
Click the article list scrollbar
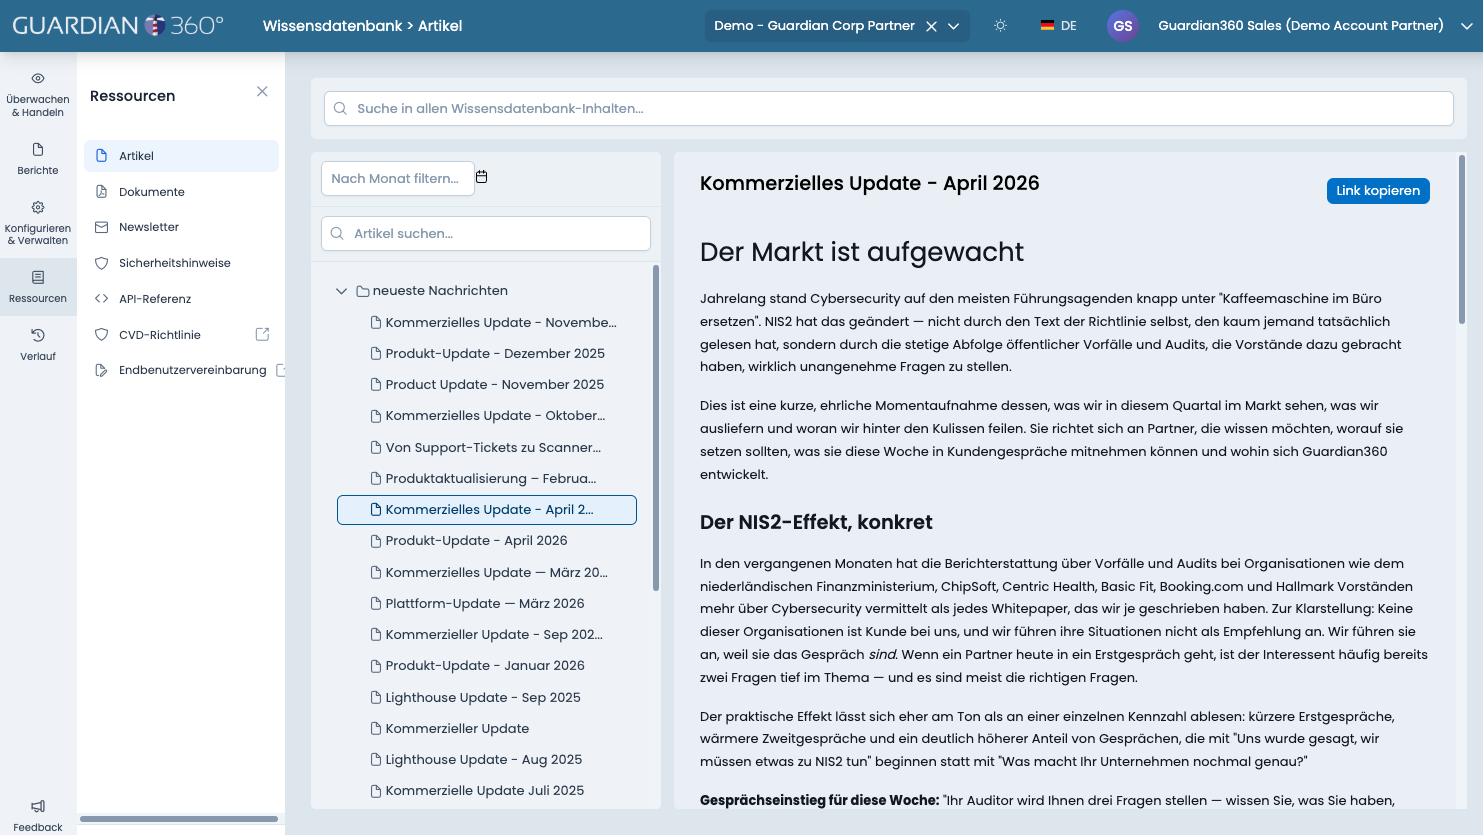click(x=656, y=428)
